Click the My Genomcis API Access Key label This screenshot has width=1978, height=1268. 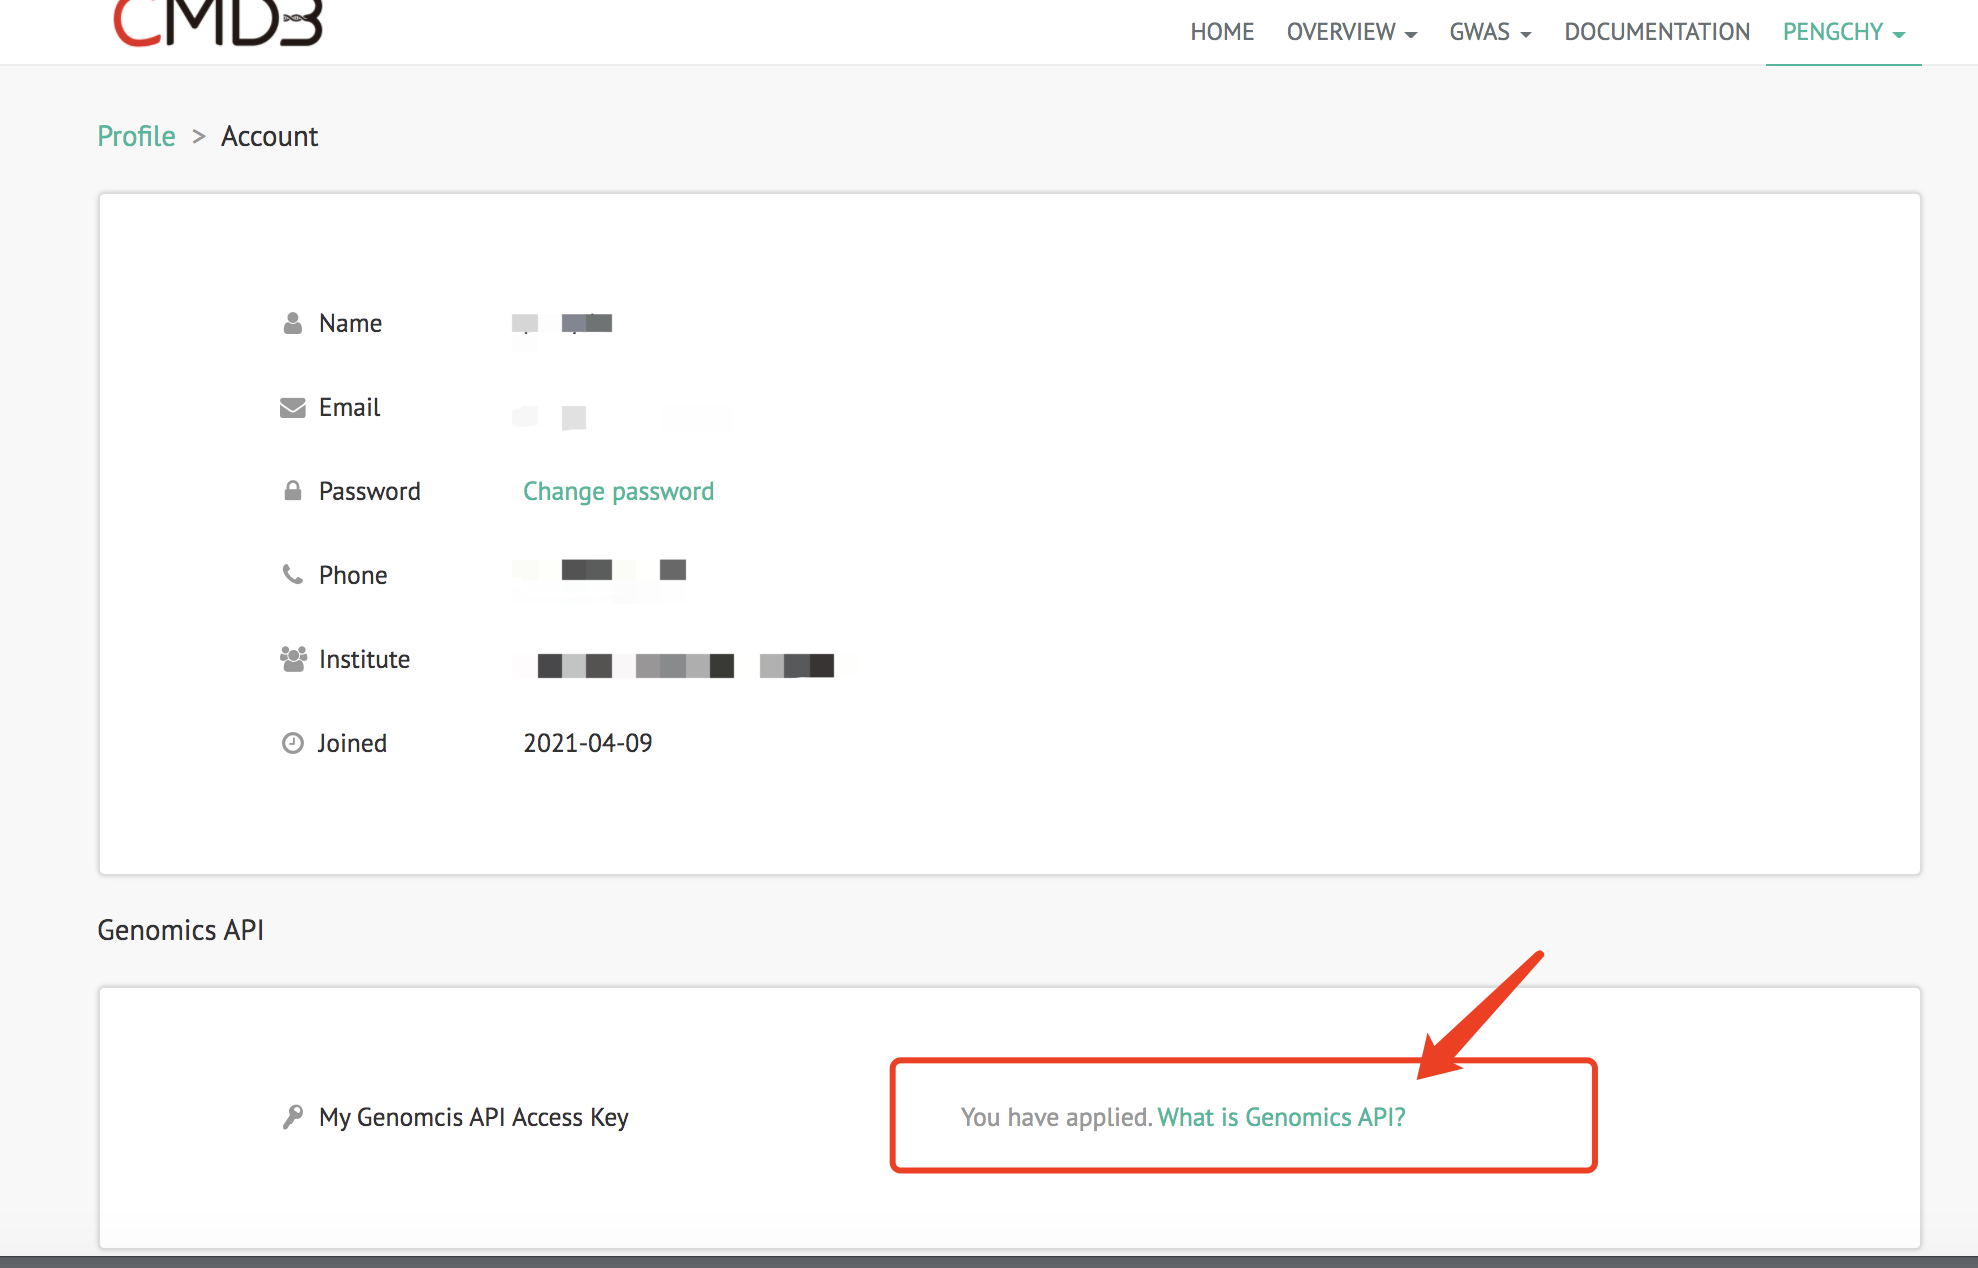(473, 1117)
